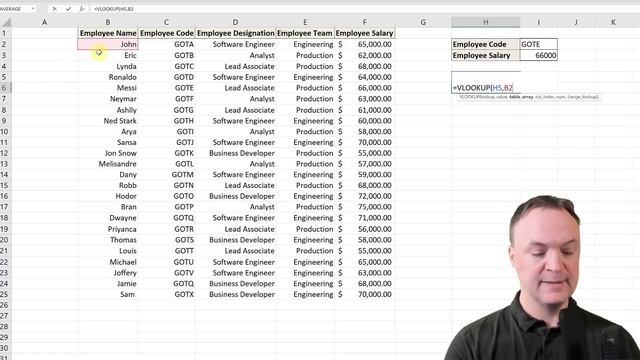Select row 25 header
Image resolution: width=640 pixels, height=360 pixels.
(x=5, y=294)
